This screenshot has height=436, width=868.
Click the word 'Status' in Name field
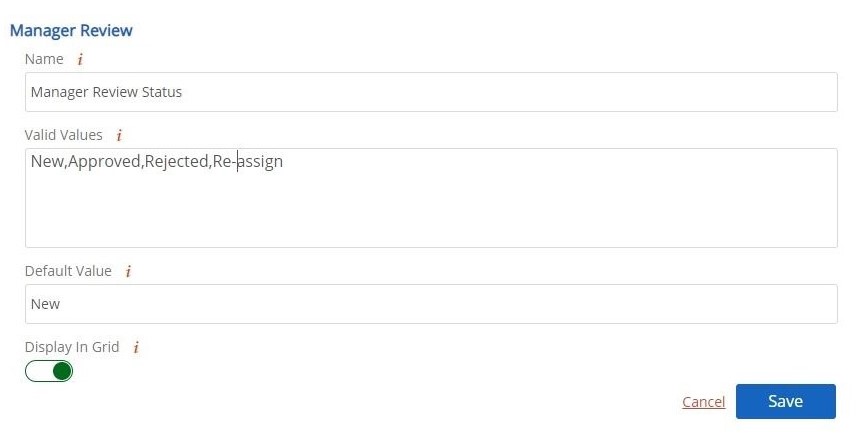point(162,92)
